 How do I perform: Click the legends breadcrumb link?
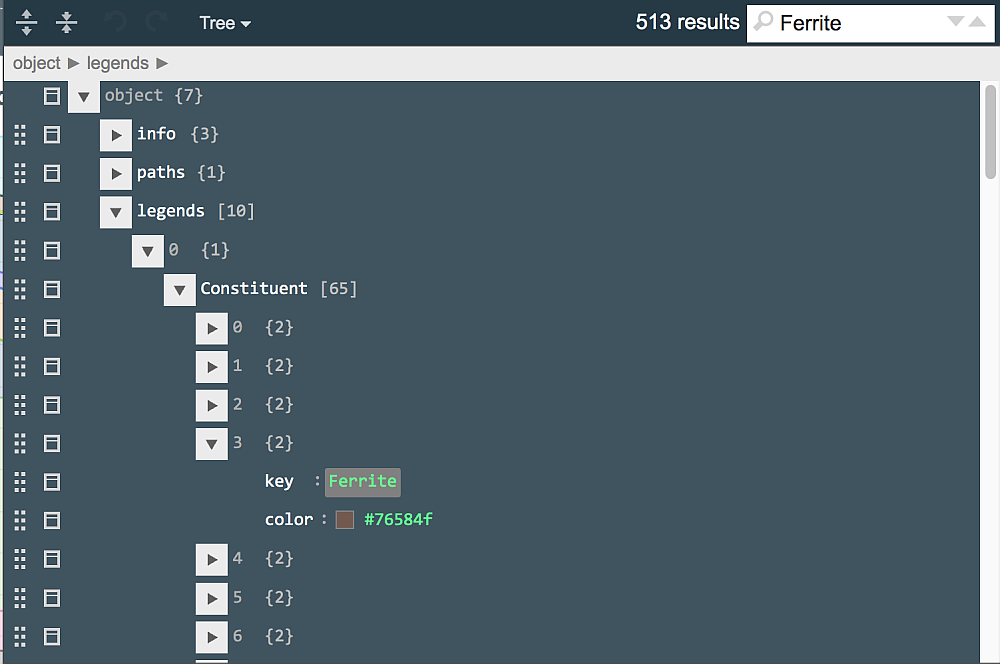pyautogui.click(x=117, y=62)
